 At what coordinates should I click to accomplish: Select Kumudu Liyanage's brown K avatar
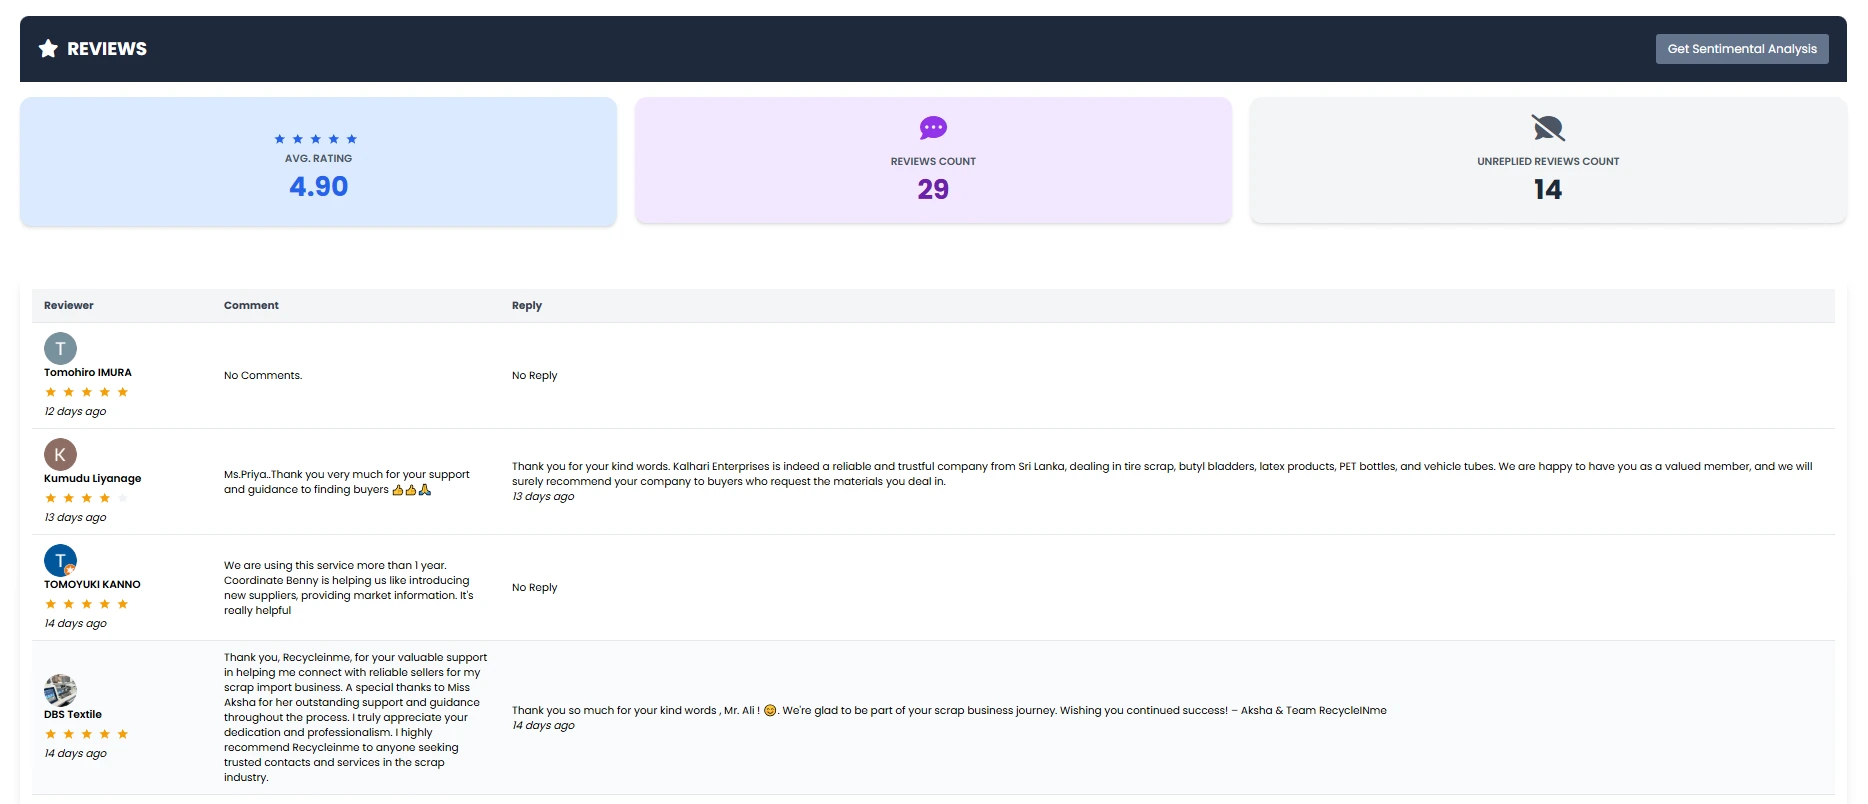(x=60, y=454)
